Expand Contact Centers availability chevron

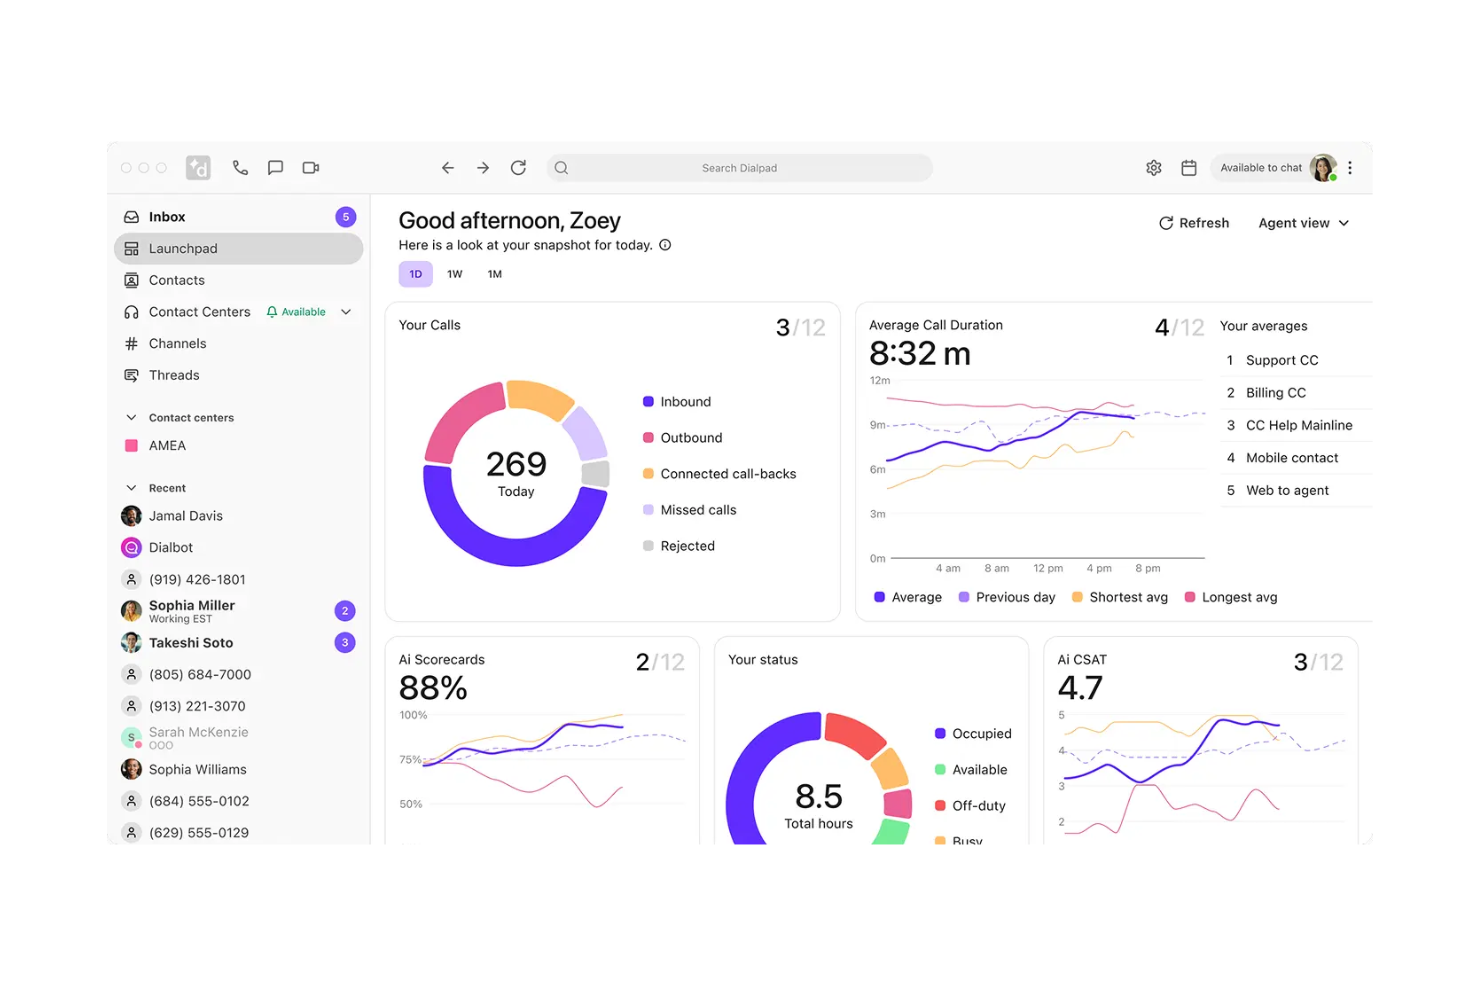tap(346, 312)
